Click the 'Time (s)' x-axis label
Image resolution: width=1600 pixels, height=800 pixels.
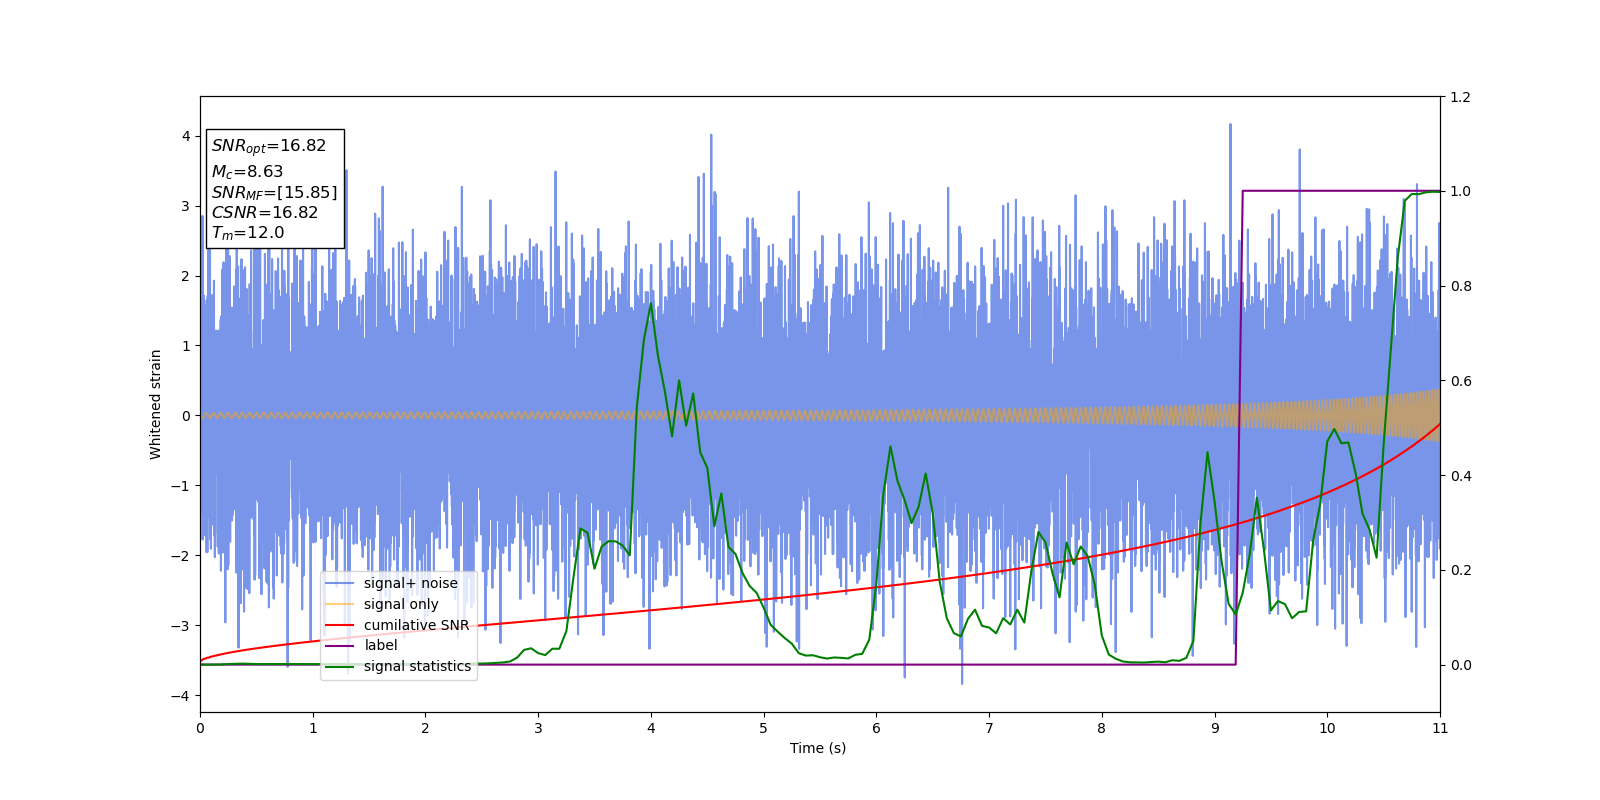click(818, 748)
